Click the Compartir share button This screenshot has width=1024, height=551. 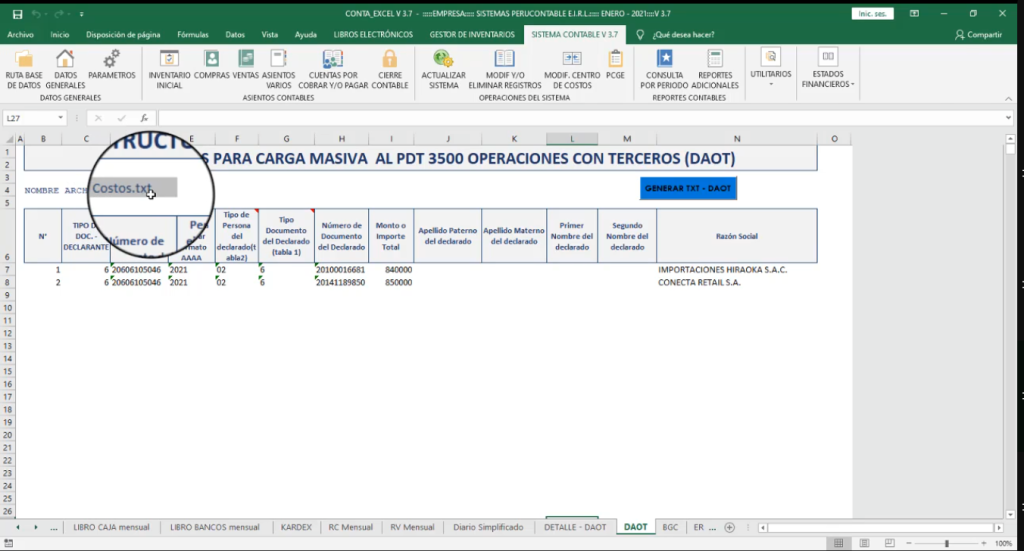[978, 35]
